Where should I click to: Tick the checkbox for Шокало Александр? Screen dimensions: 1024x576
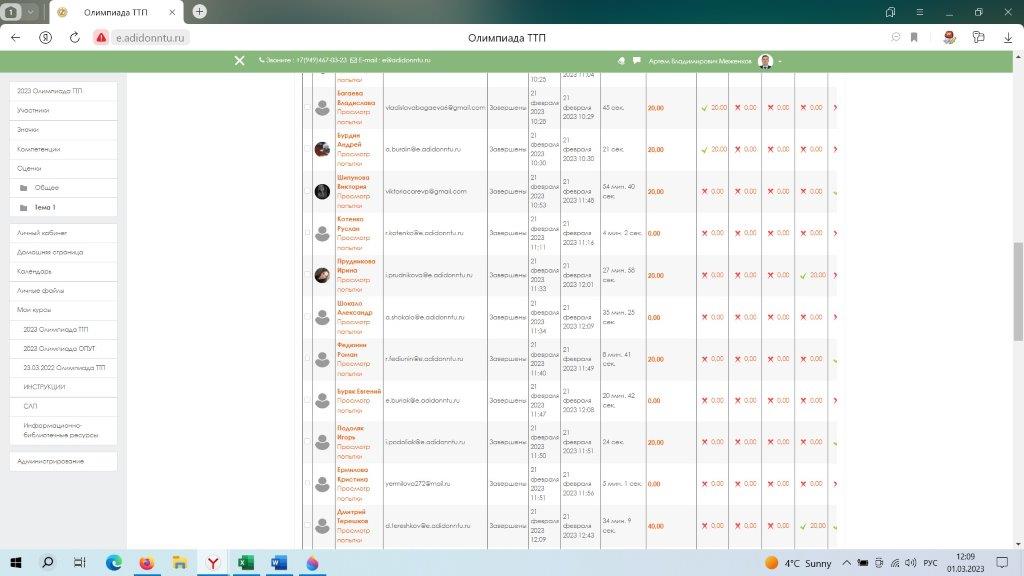coord(308,317)
